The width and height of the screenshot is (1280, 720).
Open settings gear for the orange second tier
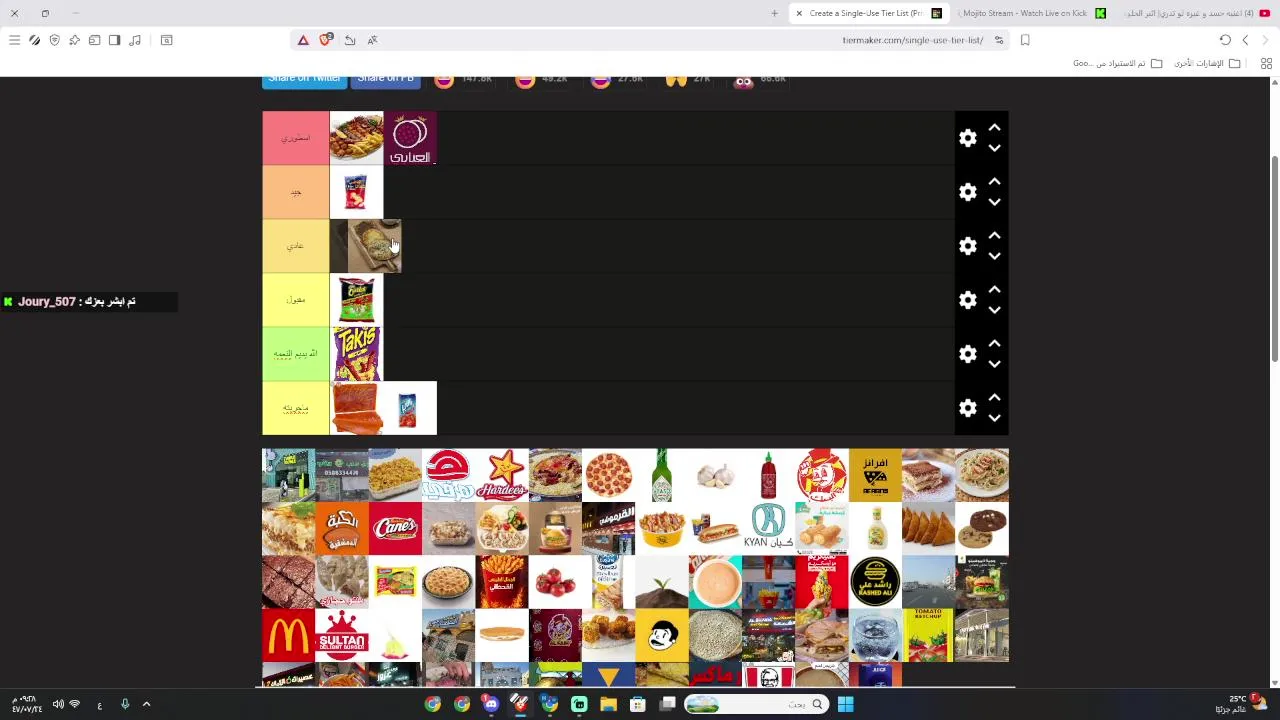[x=968, y=192]
